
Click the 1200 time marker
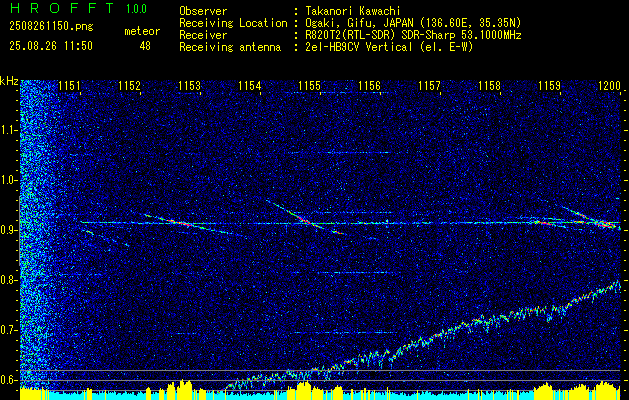[609, 86]
